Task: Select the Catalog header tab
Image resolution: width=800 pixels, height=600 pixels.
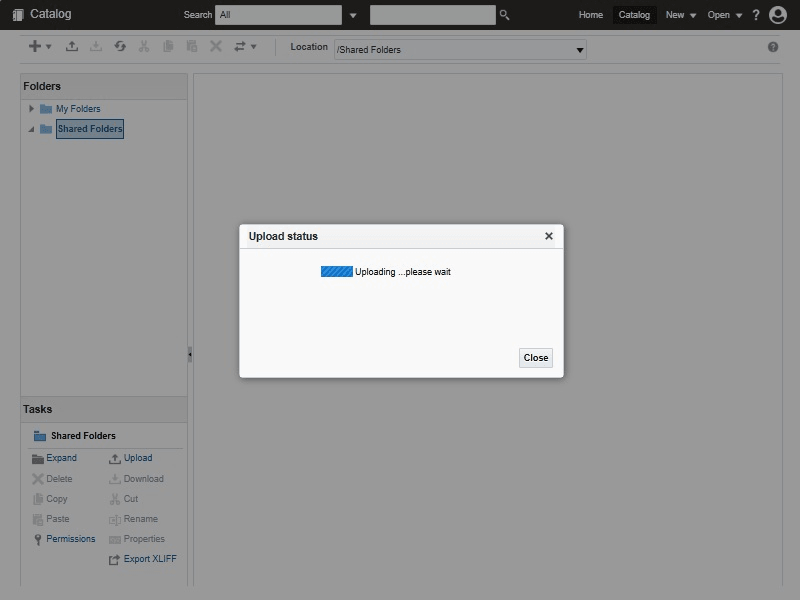Action: (634, 15)
